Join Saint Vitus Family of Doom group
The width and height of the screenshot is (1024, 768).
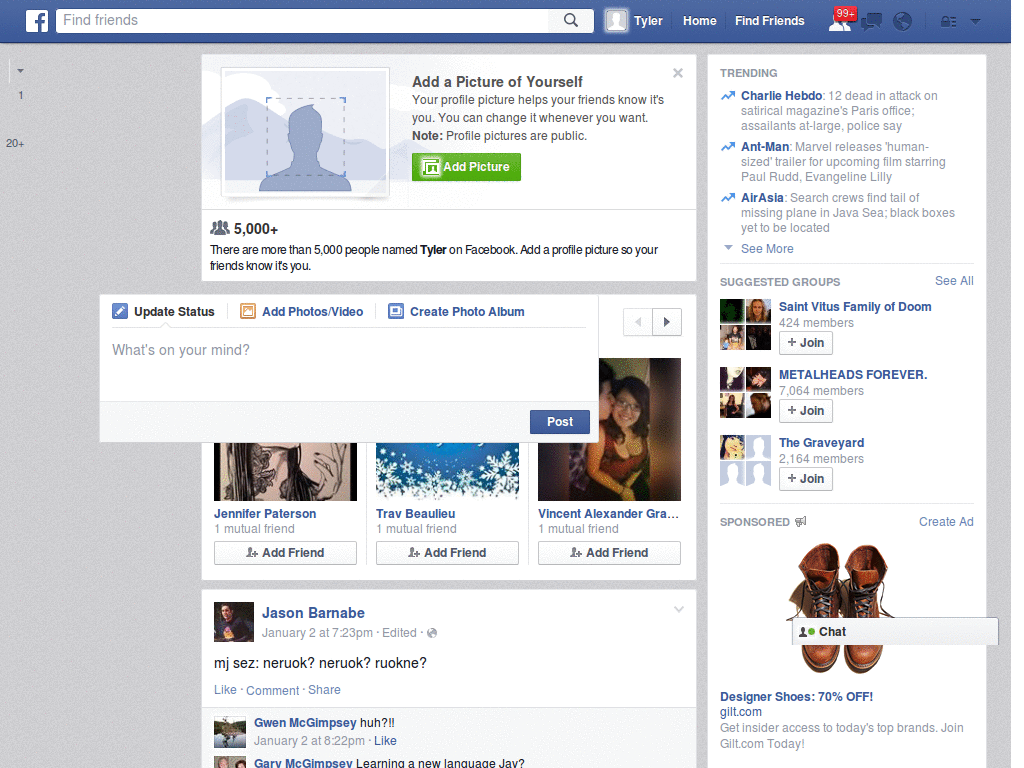click(x=806, y=343)
